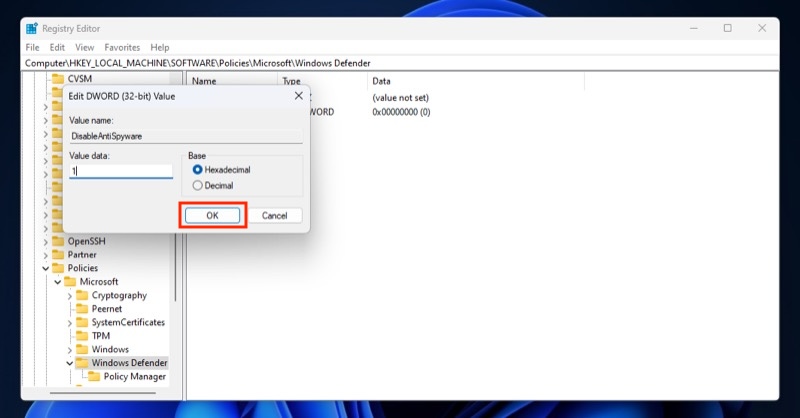This screenshot has height=418, width=800.
Task: Select the SystemCertificates key label
Action: [x=128, y=322]
